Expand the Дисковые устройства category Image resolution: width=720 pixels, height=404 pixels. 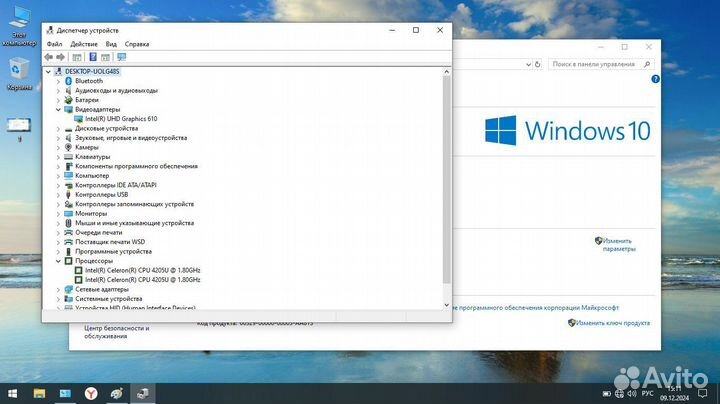pos(58,129)
